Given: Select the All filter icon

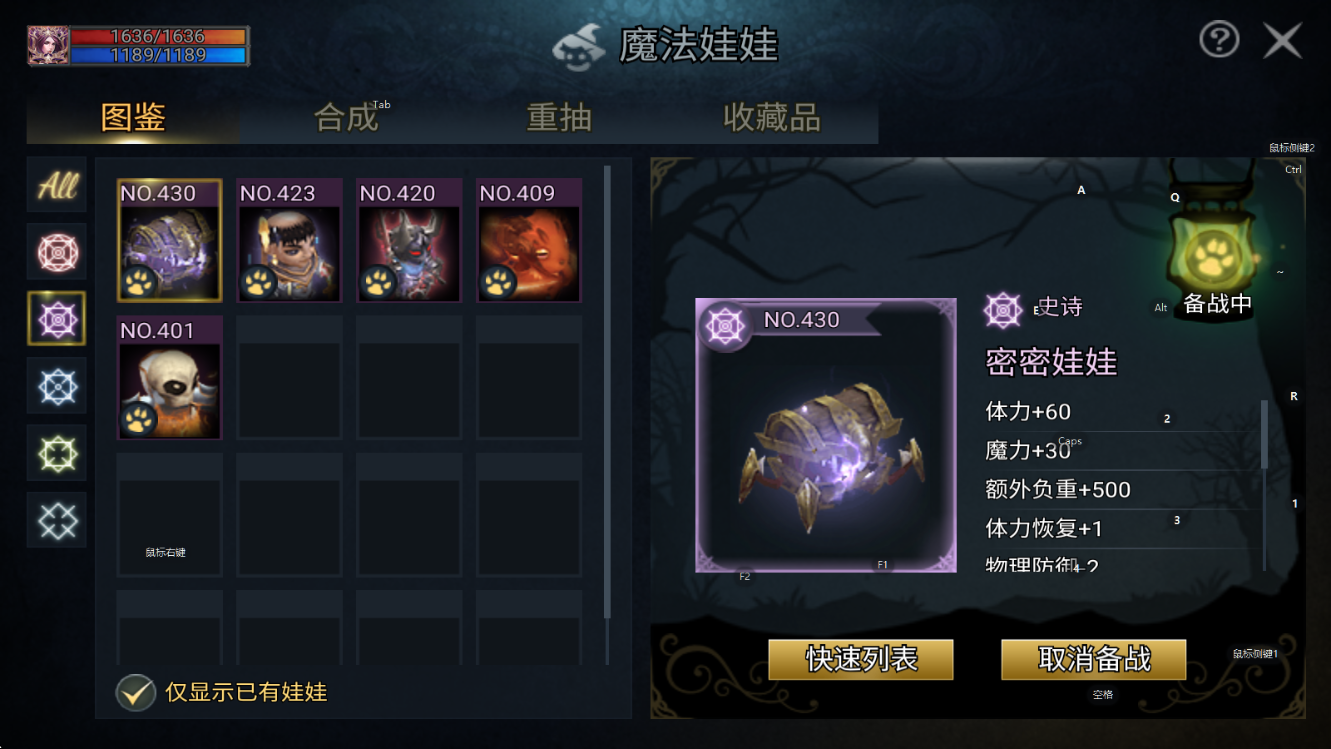Looking at the screenshot, I should click(x=57, y=185).
